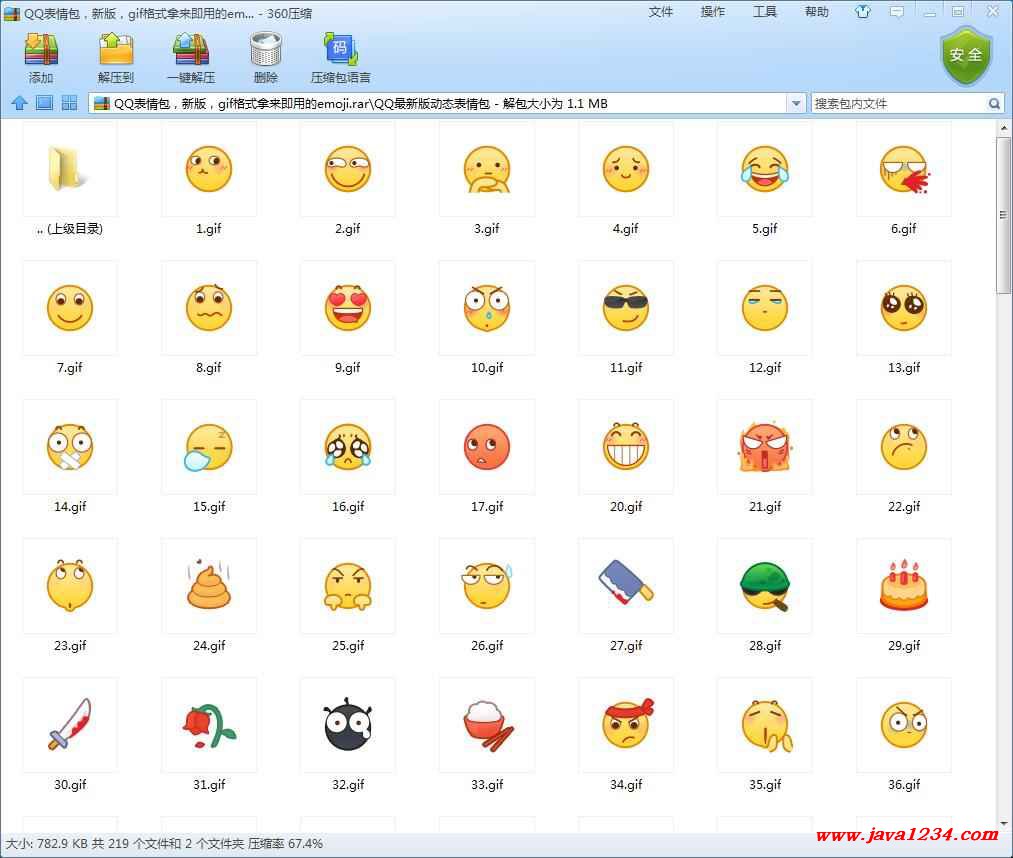Switch to thumbnail grid view icon
Image resolution: width=1013 pixels, height=858 pixels.
tap(69, 103)
